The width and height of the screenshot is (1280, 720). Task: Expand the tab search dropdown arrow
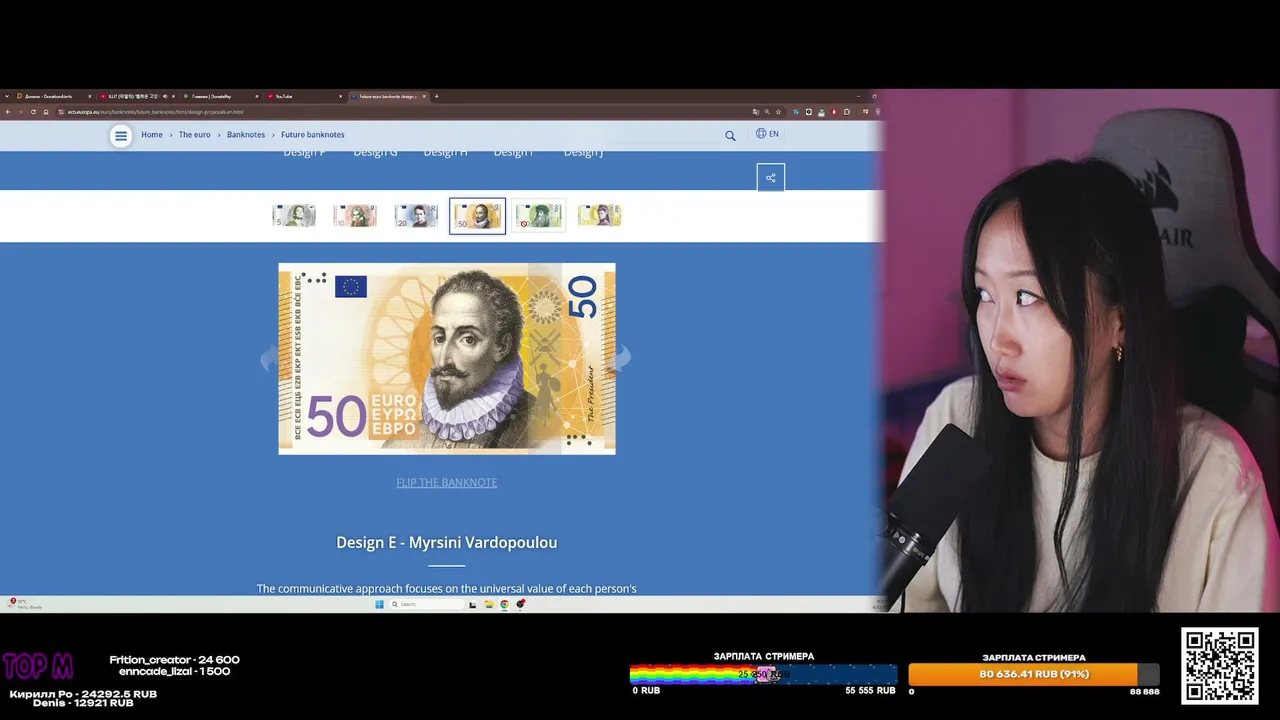(6, 96)
